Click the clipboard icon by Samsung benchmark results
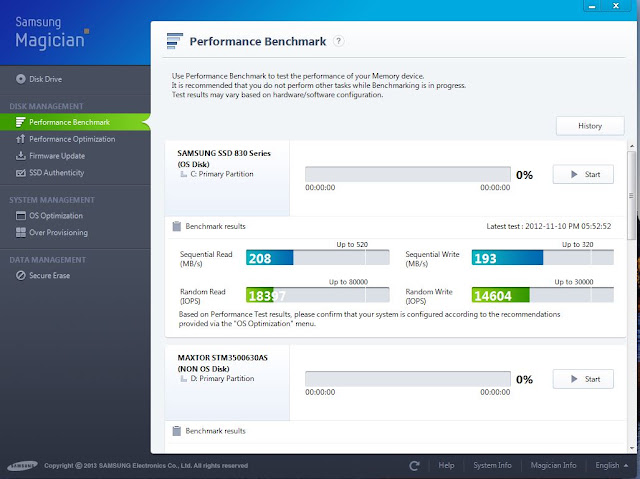Image resolution: width=640 pixels, height=479 pixels. point(177,226)
